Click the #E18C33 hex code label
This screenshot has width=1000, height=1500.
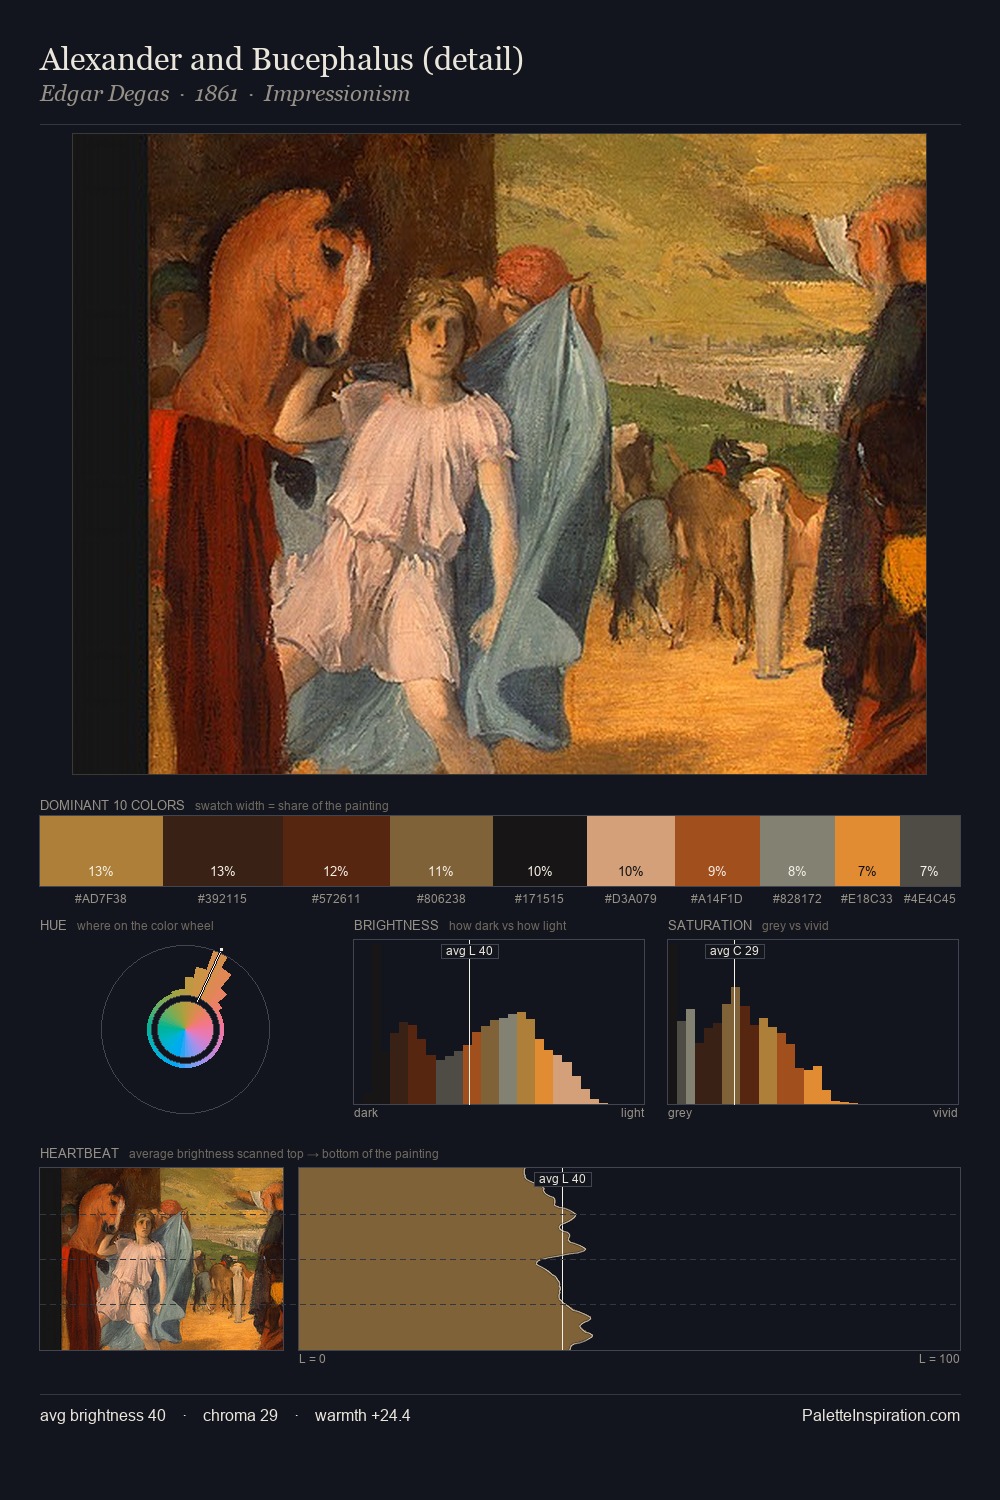(867, 899)
